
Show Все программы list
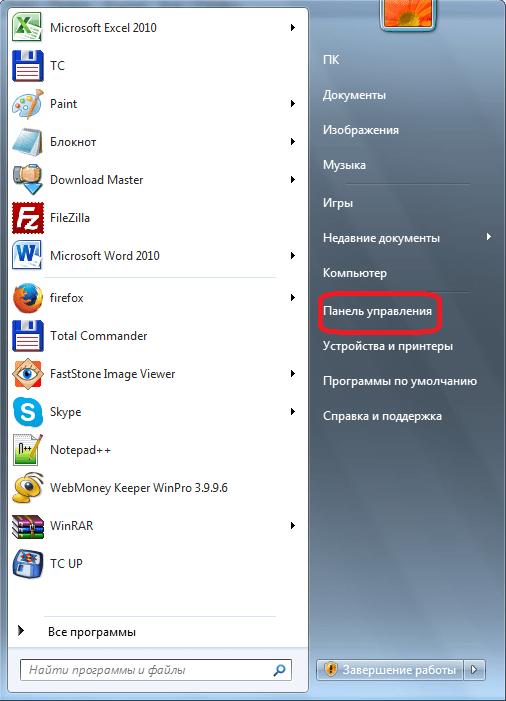click(92, 632)
